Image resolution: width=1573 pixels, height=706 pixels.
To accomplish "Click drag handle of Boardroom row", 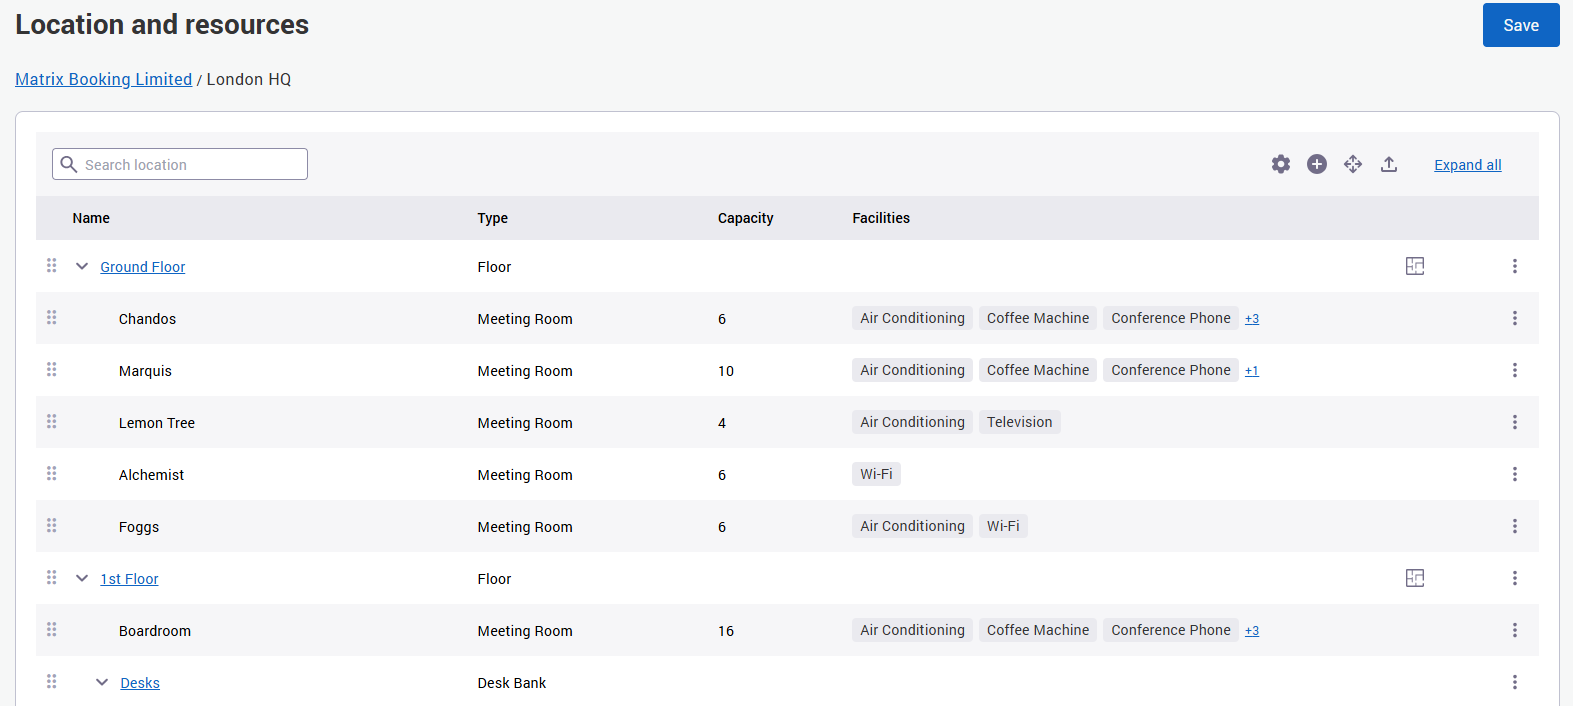I will (x=52, y=629).
